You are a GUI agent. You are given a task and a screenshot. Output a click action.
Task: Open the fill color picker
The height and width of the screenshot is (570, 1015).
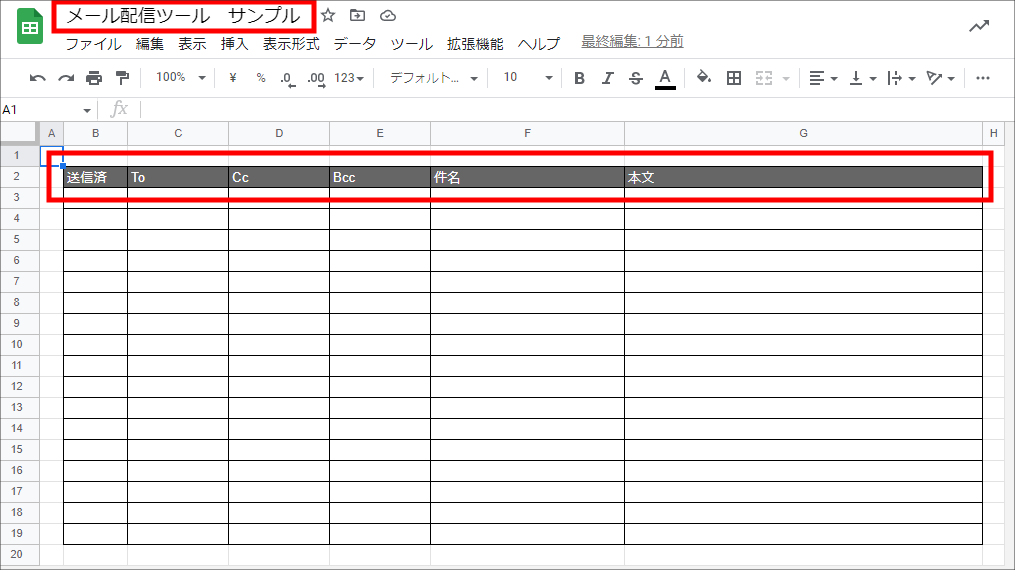pyautogui.click(x=704, y=78)
